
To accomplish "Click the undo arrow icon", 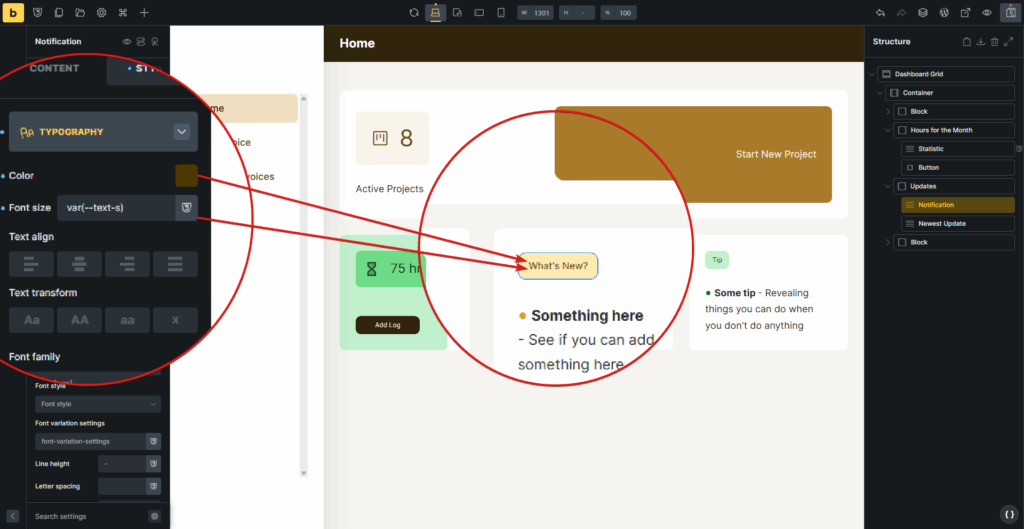I will 880,12.
